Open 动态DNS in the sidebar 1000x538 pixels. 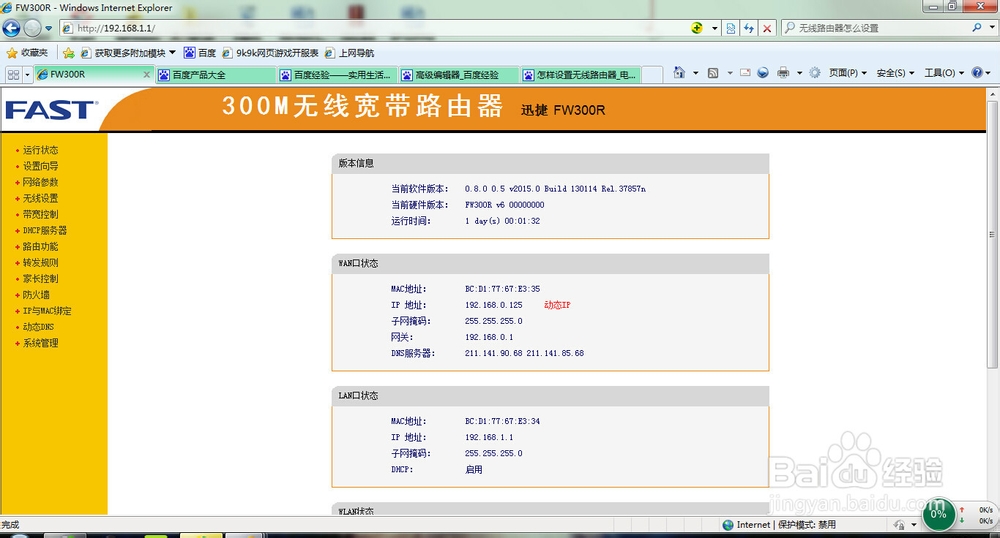(38, 327)
